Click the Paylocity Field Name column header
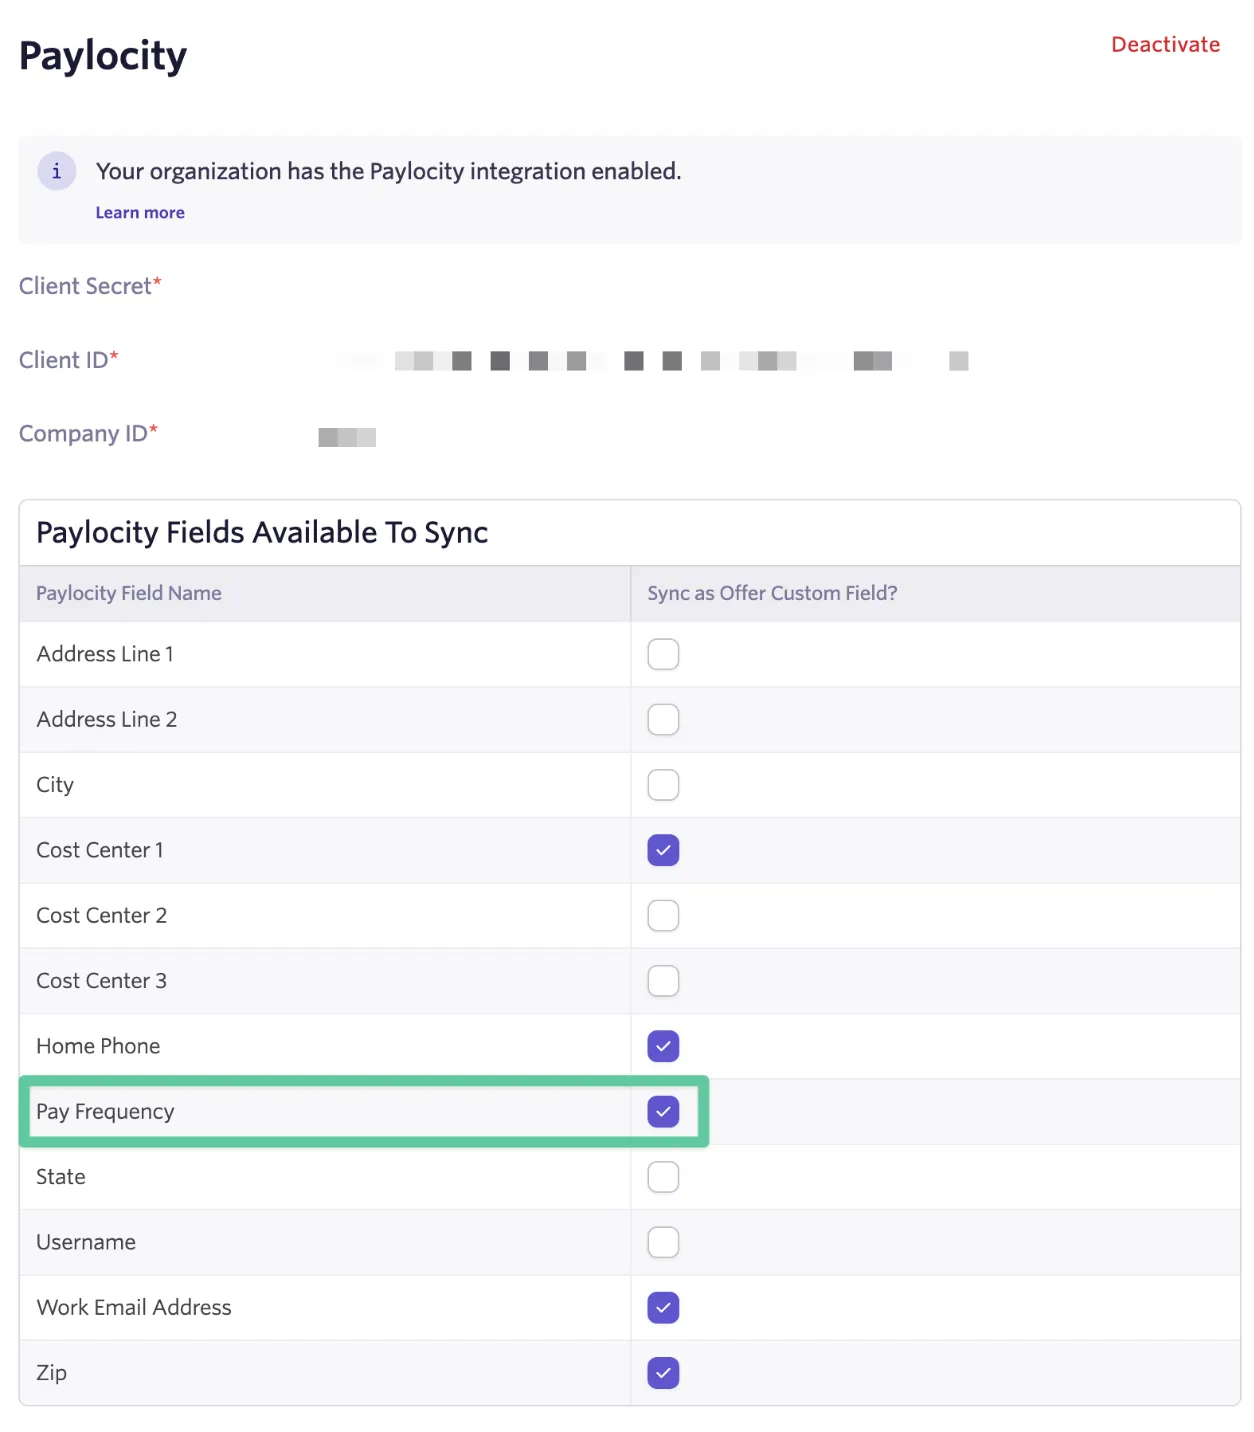Screen dimensions: 1254x1432 point(129,593)
